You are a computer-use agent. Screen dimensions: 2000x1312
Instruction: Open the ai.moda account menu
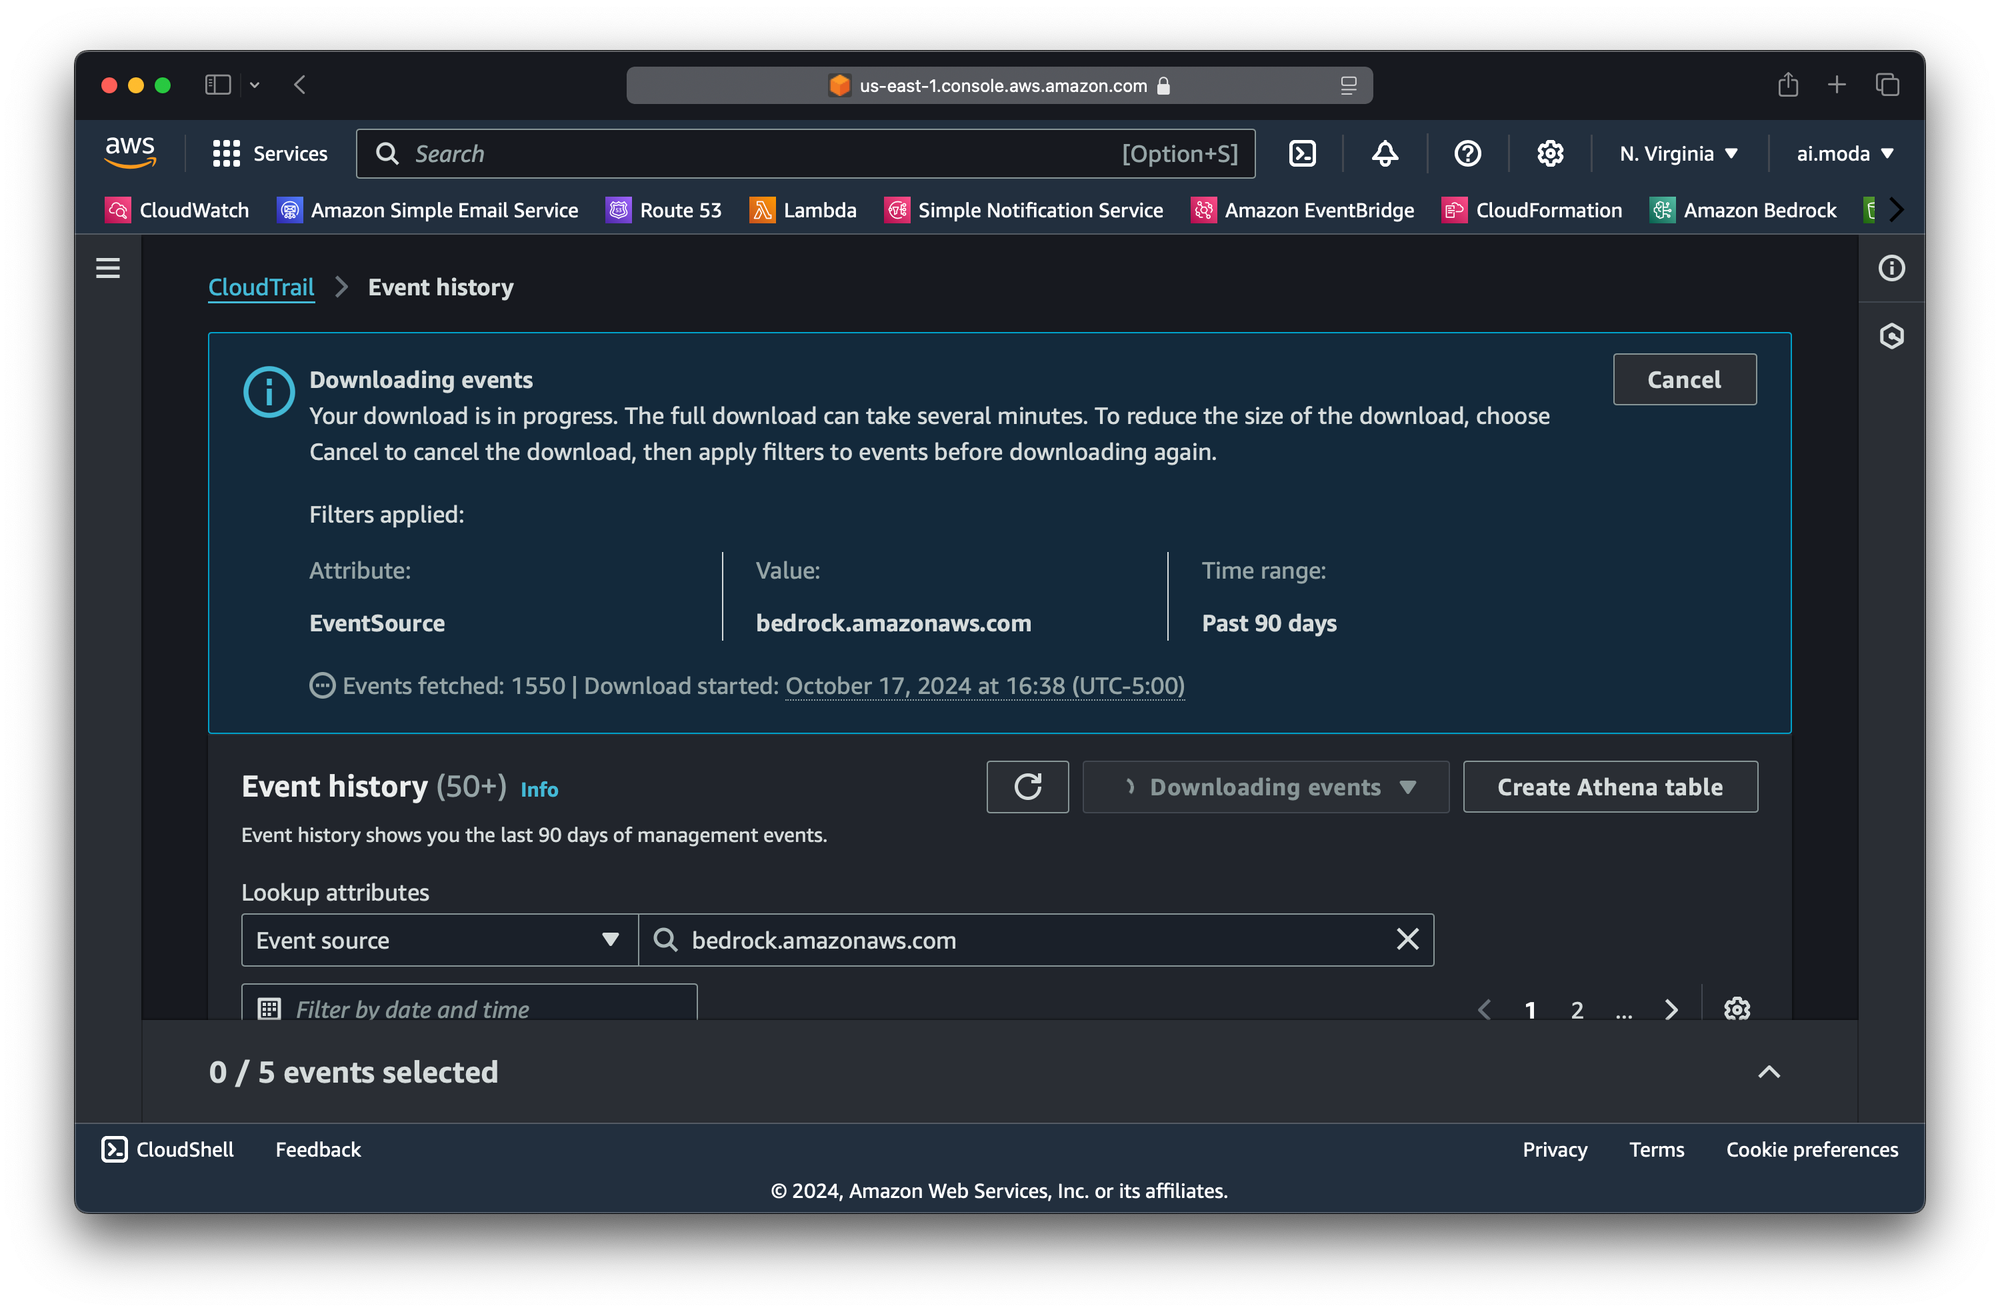(x=1844, y=153)
